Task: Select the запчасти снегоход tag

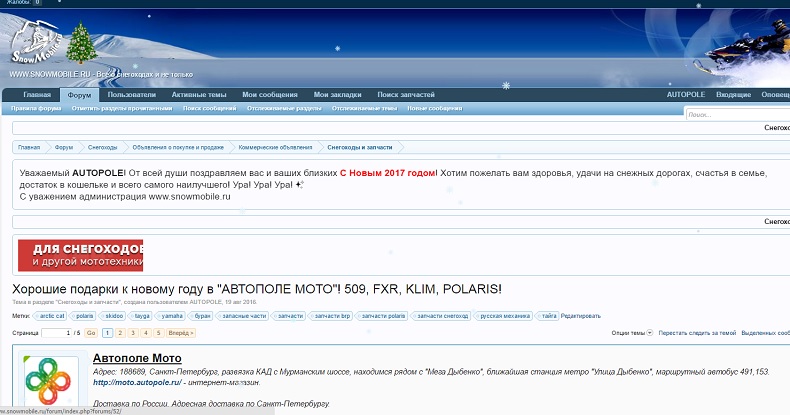Action: (441, 316)
